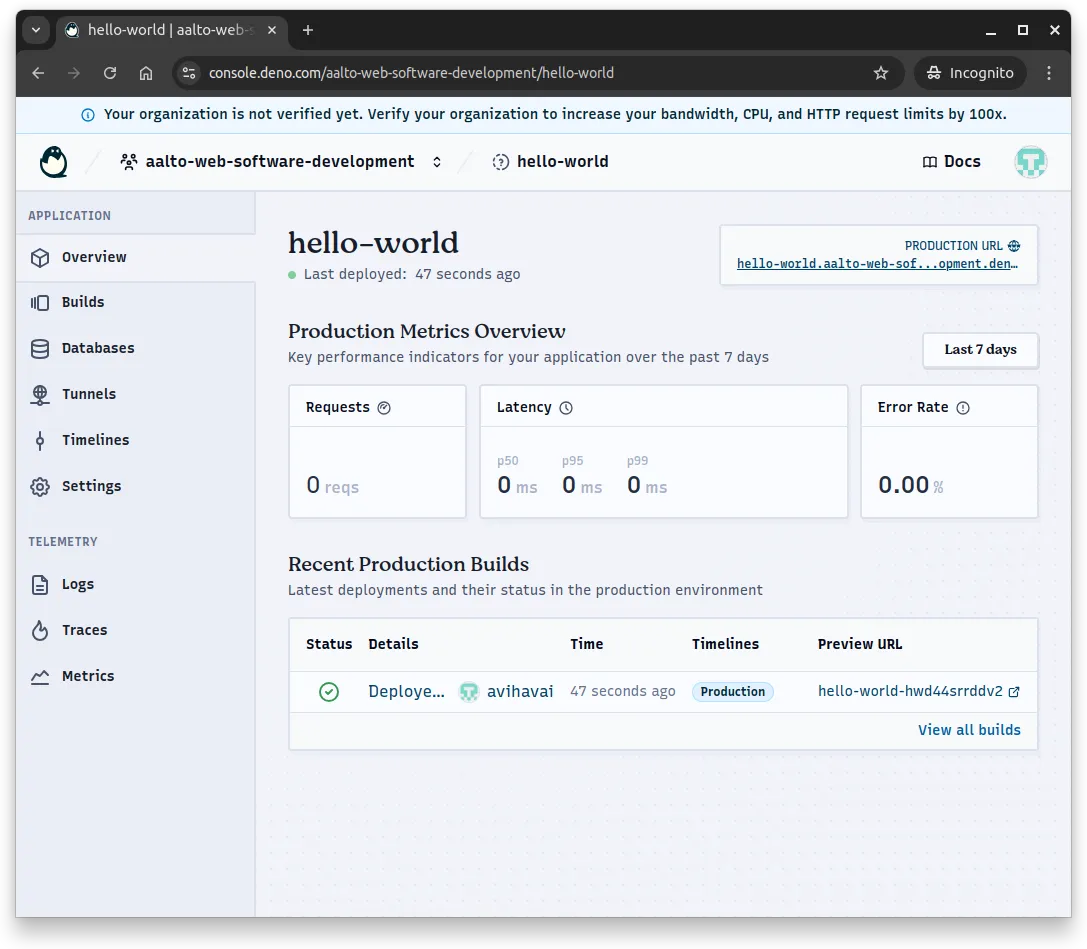Viewport: 1087px width, 949px height.
Task: Open Traces via the flame icon
Action: pyautogui.click(x=40, y=630)
